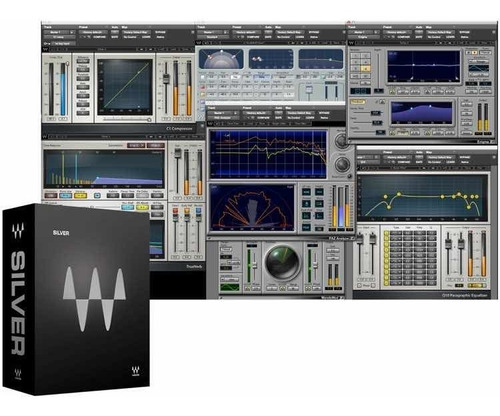Toggle BYPASS in the Enigma plugin window

tap(464, 32)
